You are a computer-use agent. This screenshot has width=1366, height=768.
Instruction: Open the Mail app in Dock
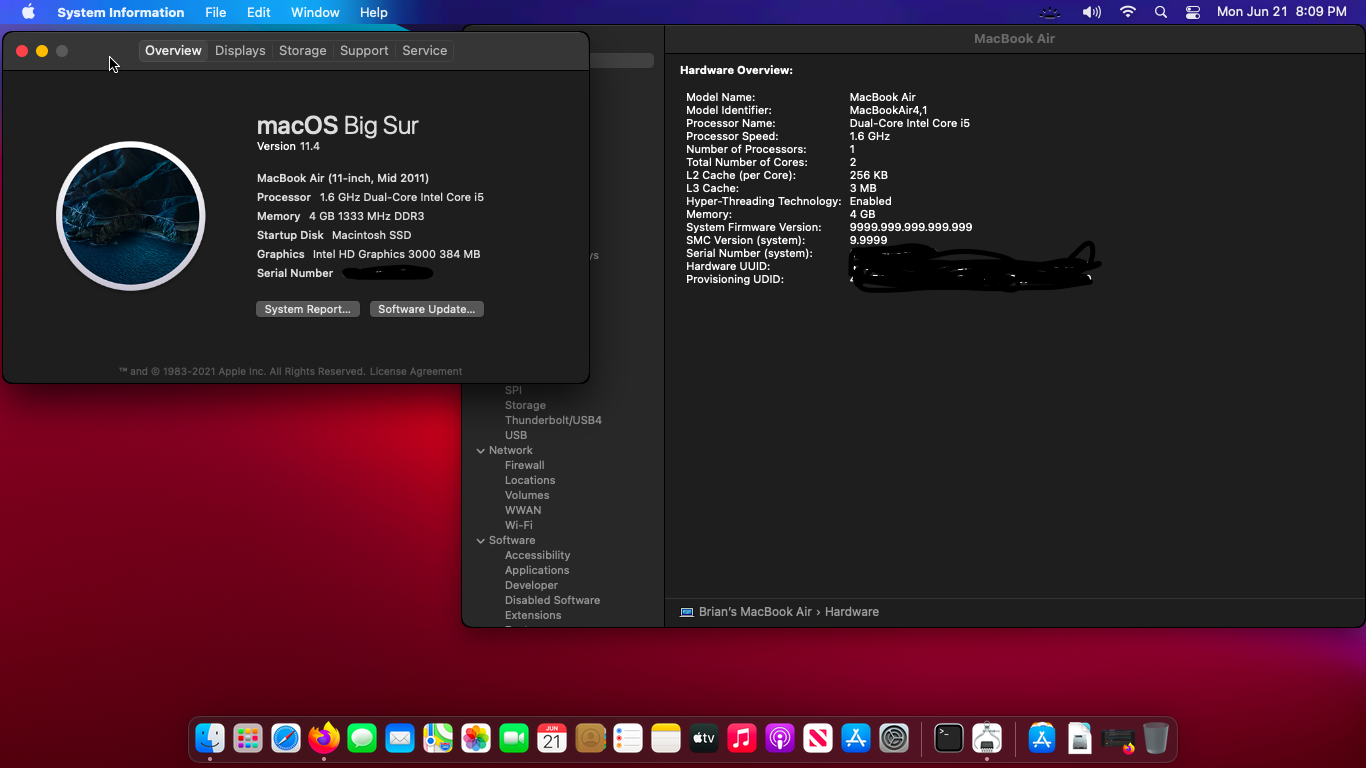pos(400,739)
